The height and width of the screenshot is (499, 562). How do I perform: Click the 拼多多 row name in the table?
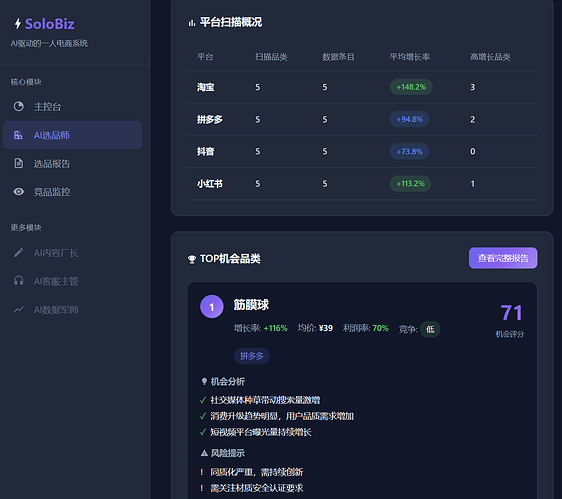pyautogui.click(x=210, y=119)
